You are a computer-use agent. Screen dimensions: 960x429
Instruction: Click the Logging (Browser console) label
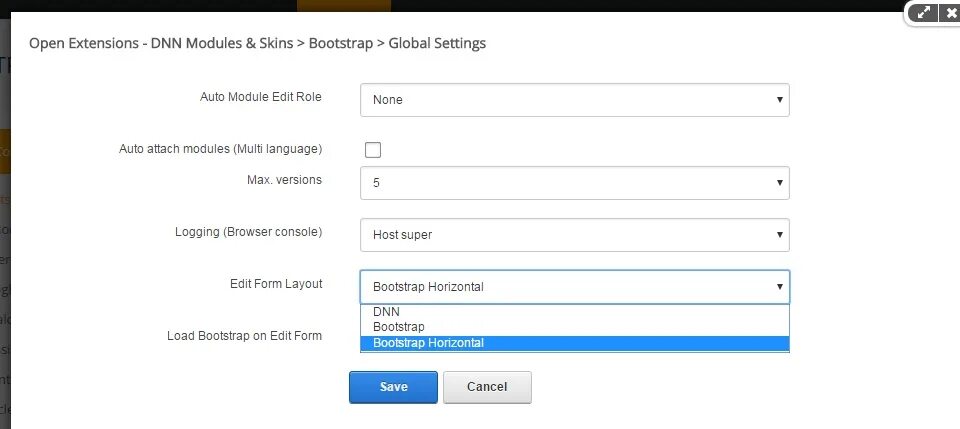coord(249,232)
